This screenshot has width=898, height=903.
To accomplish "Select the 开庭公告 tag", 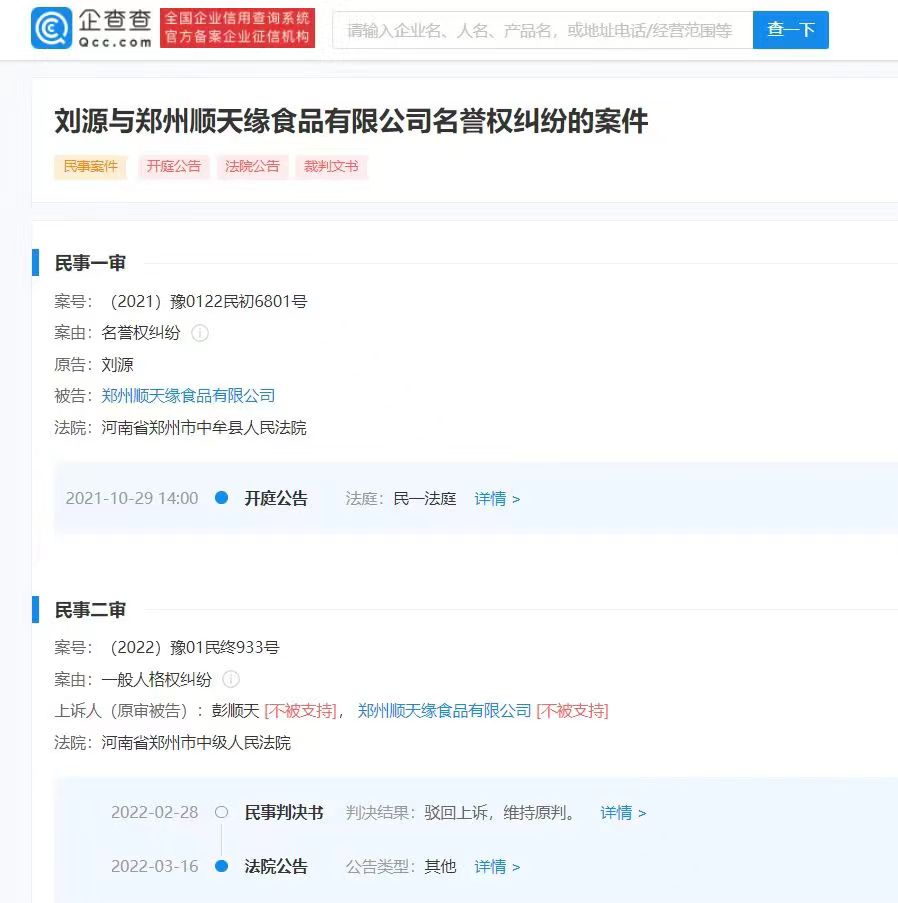I will click(173, 167).
